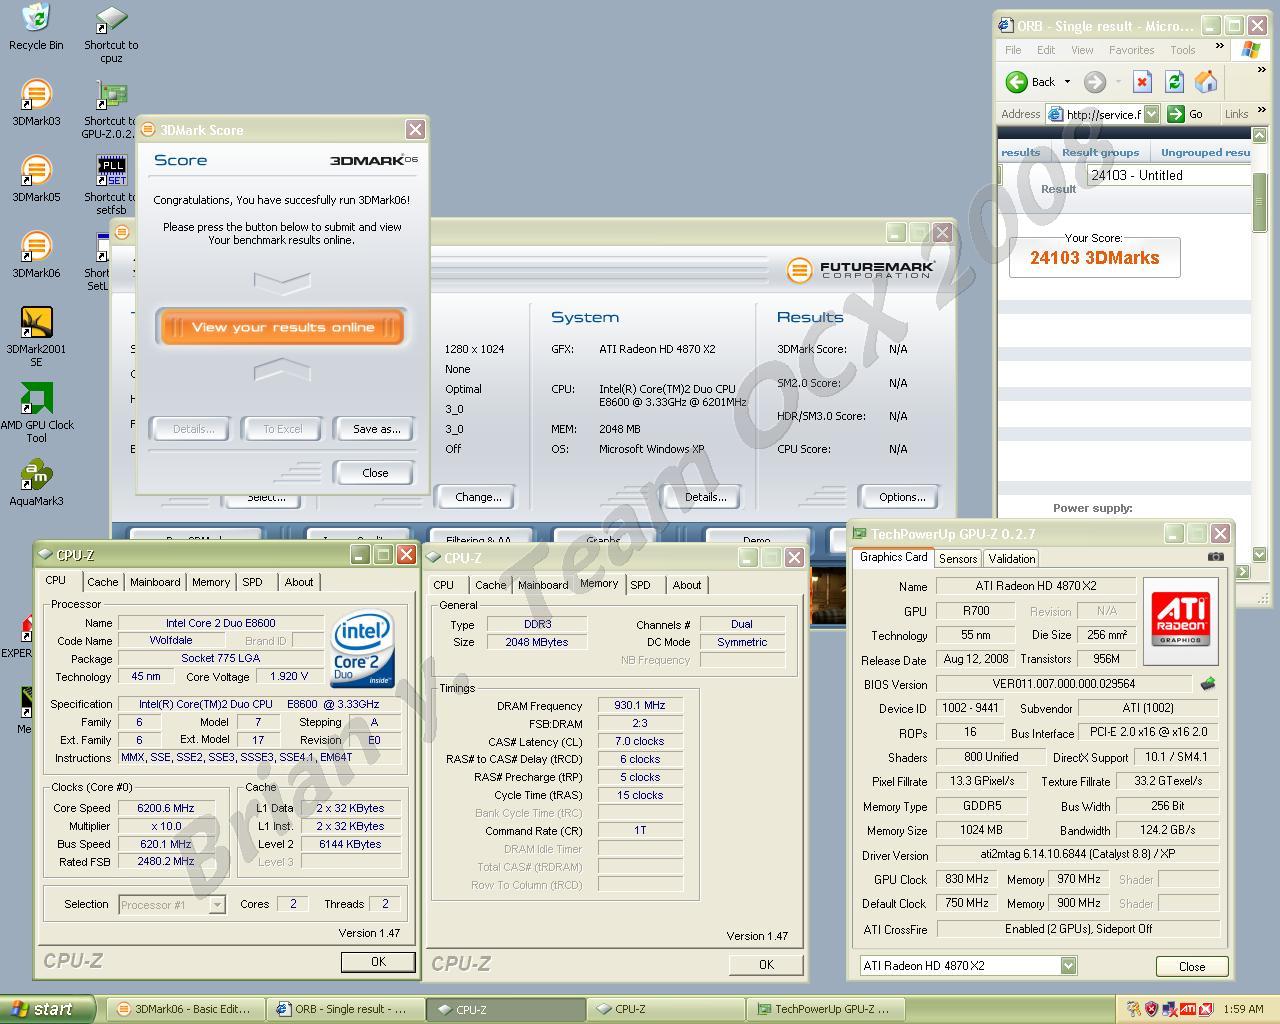Open the Result groups tab in ORB page
This screenshot has height=1024, width=1280.
pyautogui.click(x=1100, y=152)
